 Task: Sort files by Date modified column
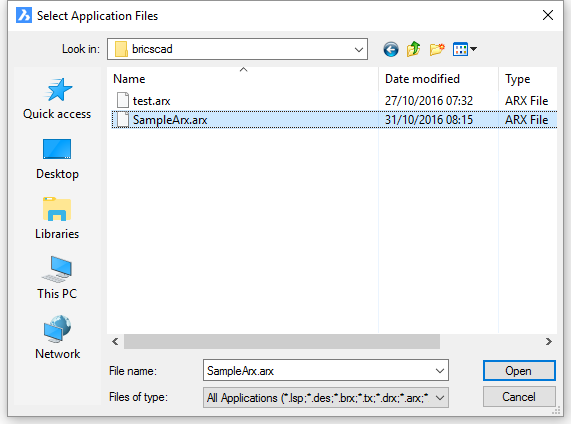coord(438,79)
